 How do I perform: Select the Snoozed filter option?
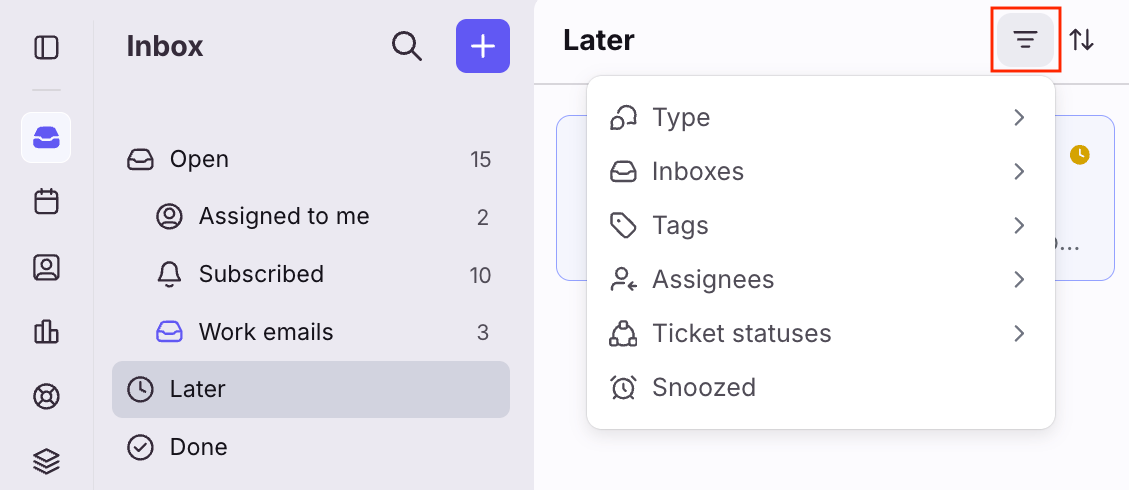[x=820, y=387]
